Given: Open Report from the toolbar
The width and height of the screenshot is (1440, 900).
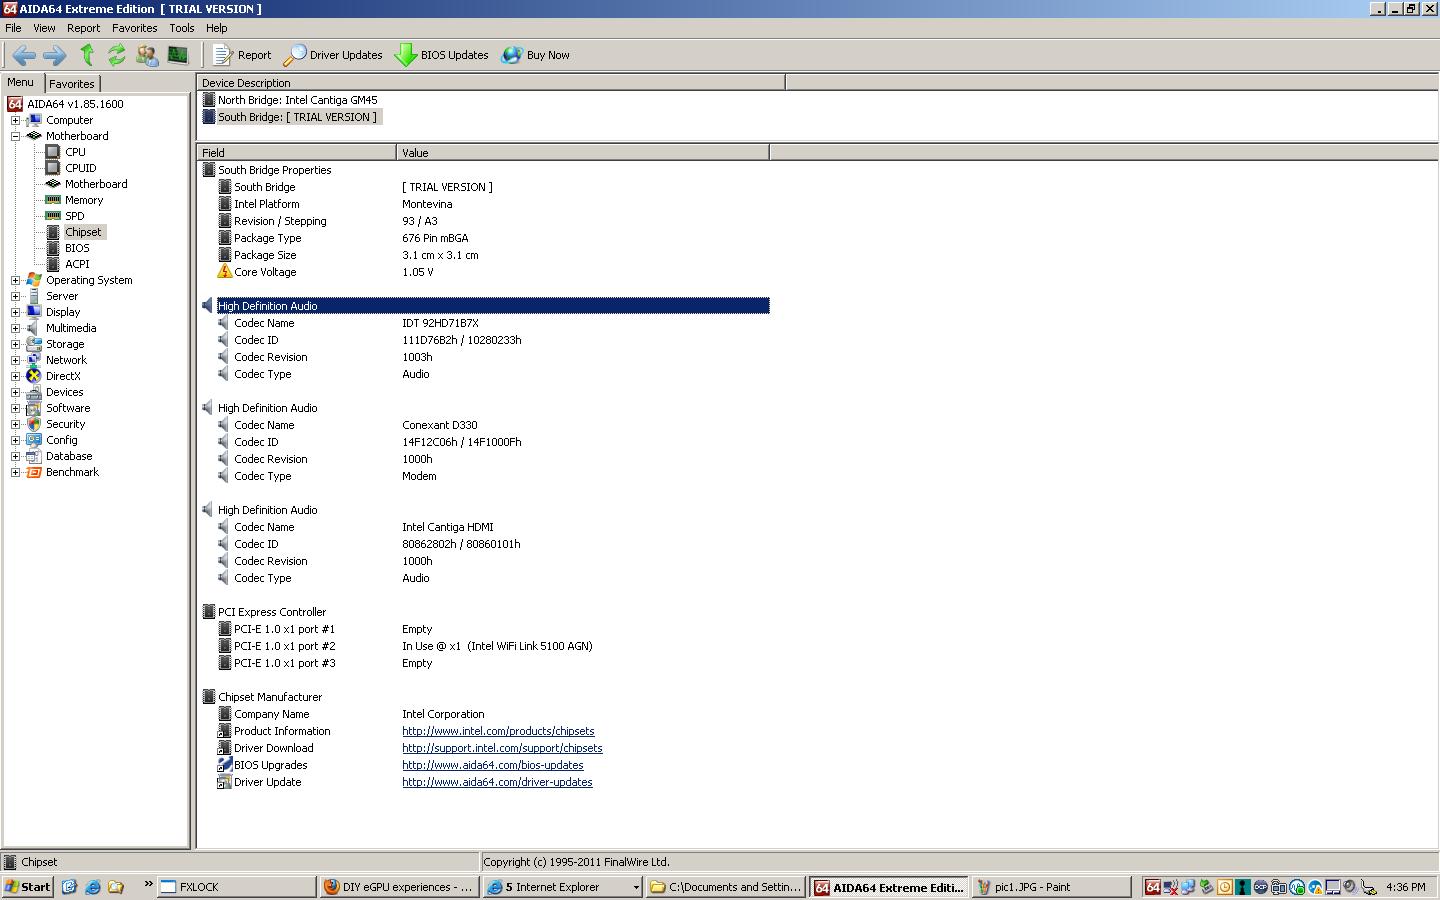Looking at the screenshot, I should pyautogui.click(x=242, y=55).
